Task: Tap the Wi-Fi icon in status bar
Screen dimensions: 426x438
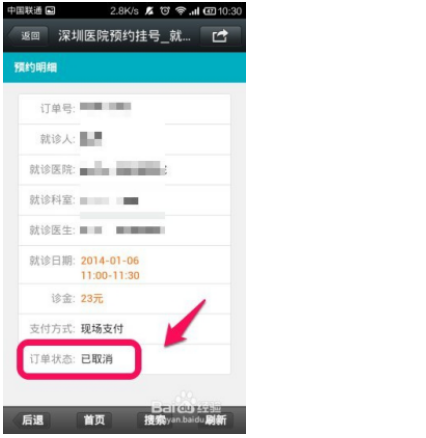Action: [x=180, y=11]
